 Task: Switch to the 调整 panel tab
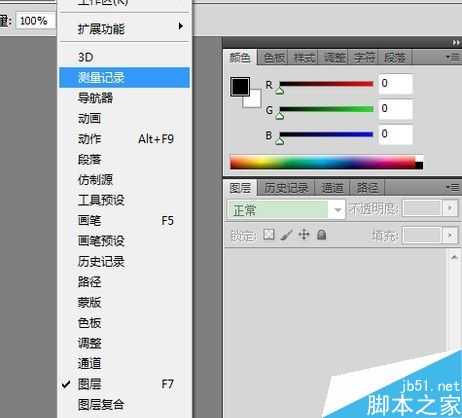[334, 58]
